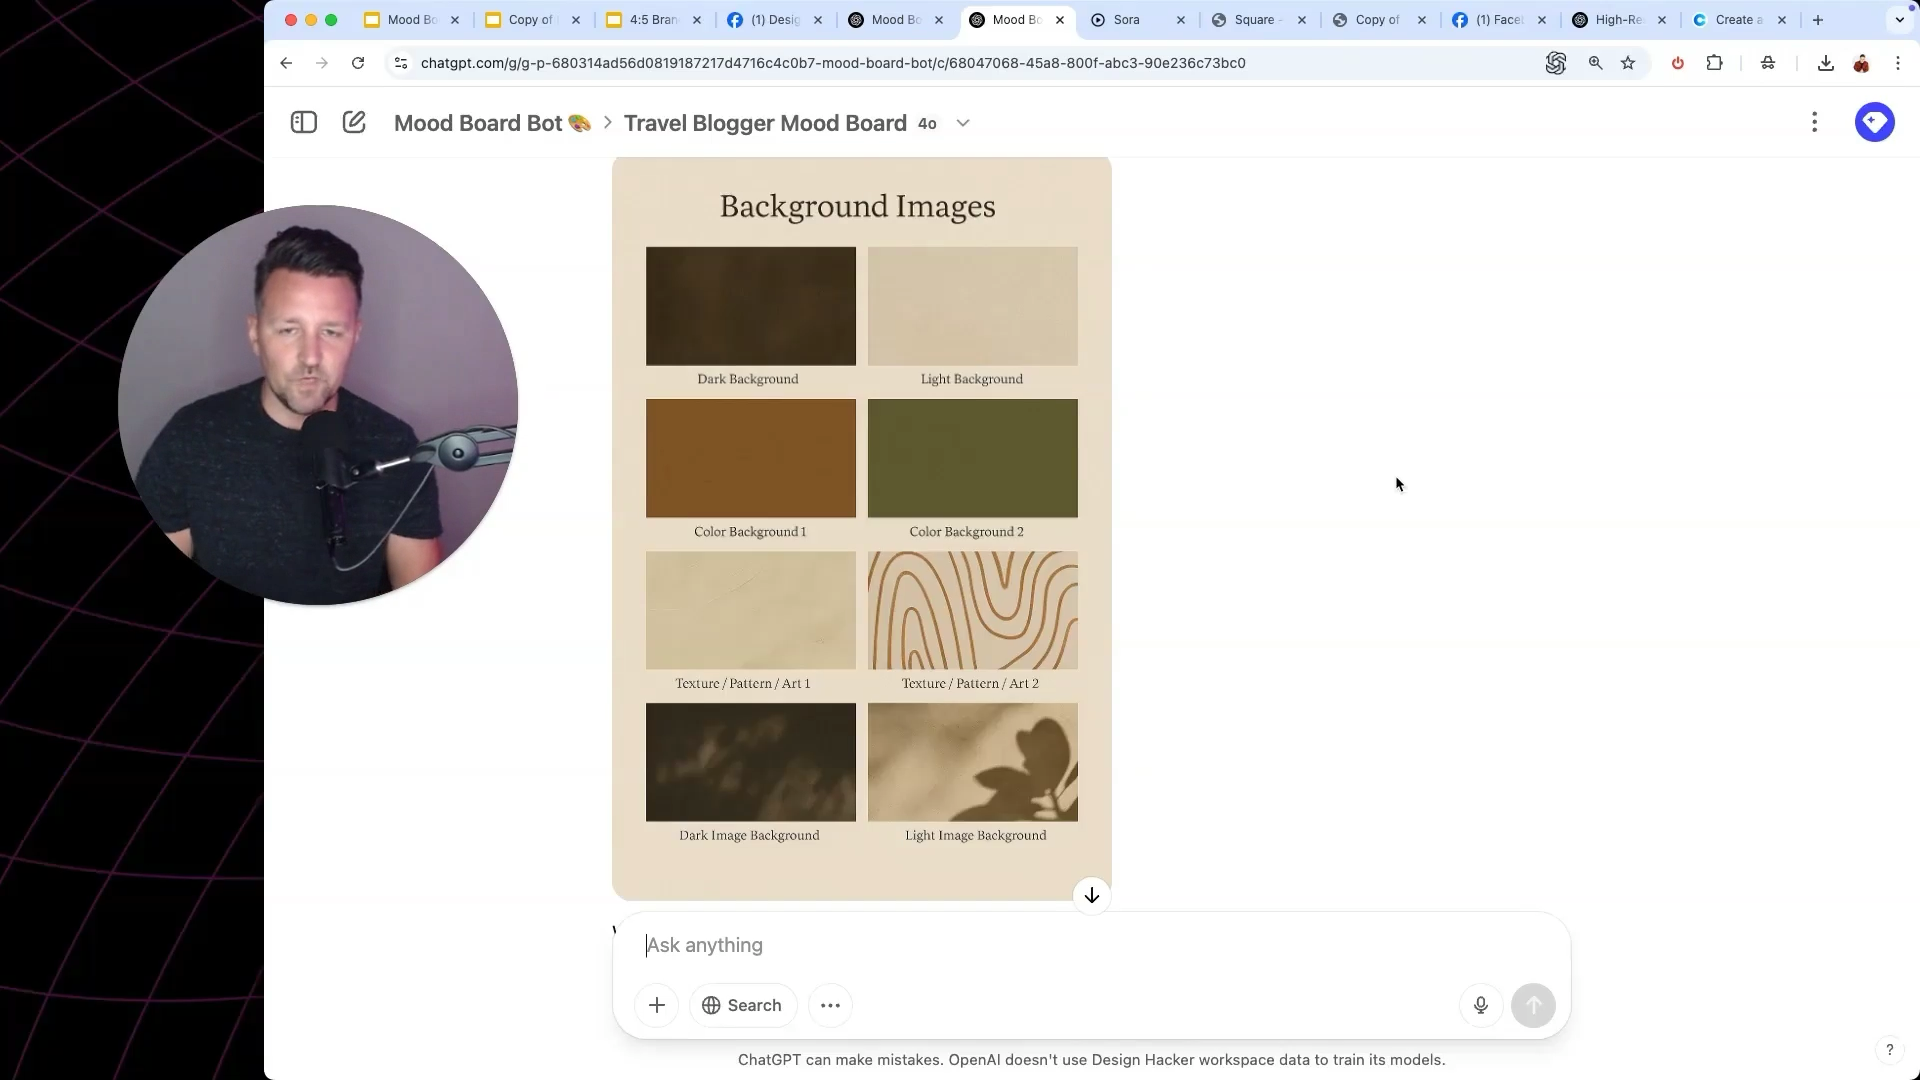1920x1080 pixels.
Task: Open the Chrome three-dot menu
Action: [1897, 63]
